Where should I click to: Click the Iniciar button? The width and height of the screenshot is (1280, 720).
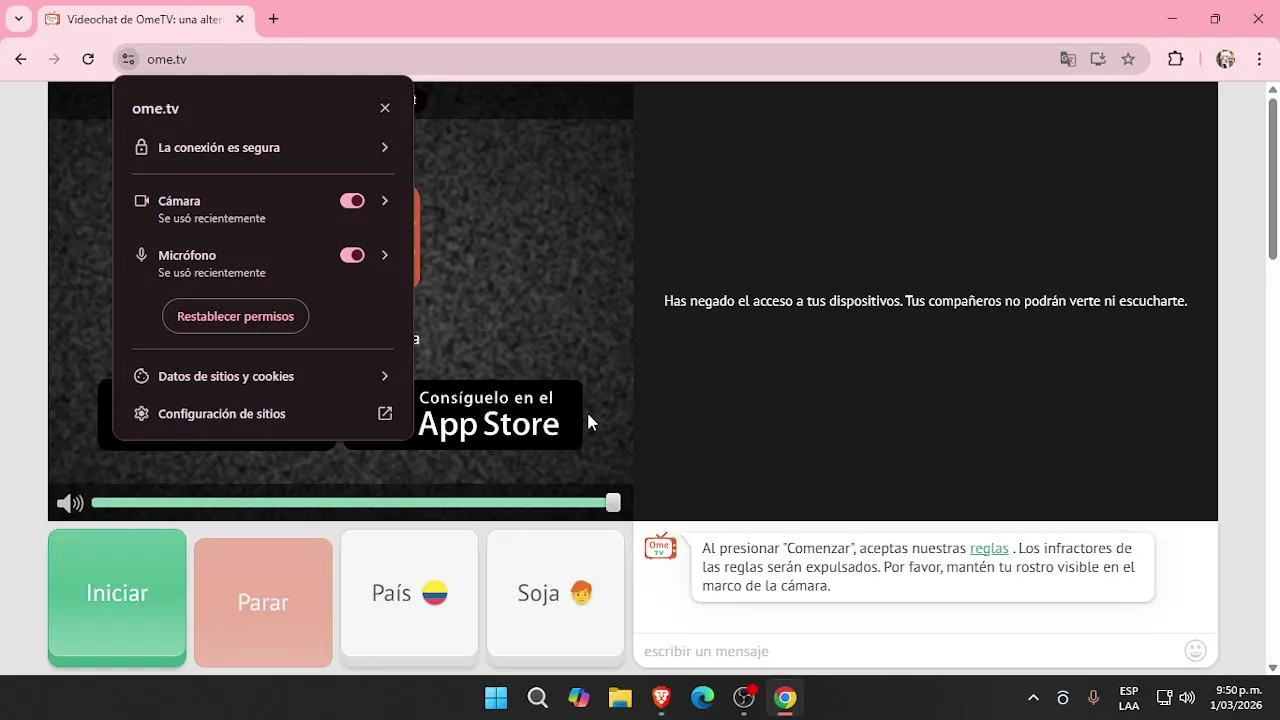[x=117, y=597]
